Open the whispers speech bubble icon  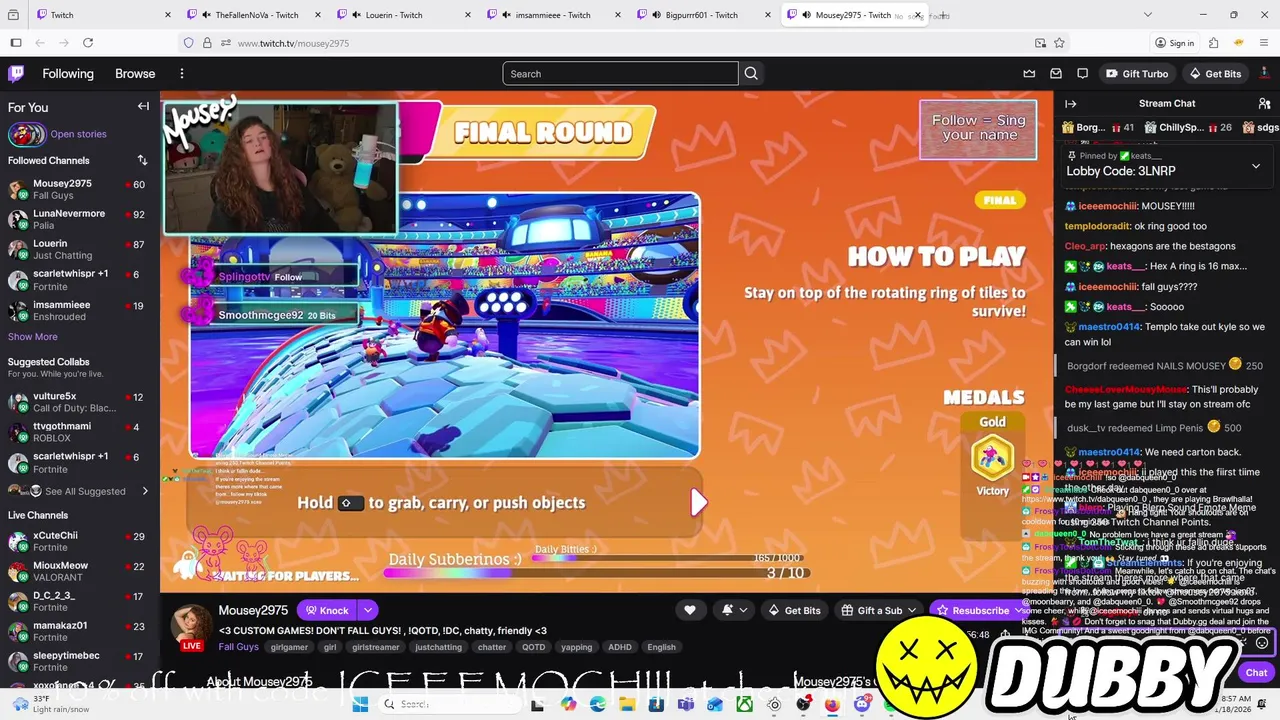1083,73
